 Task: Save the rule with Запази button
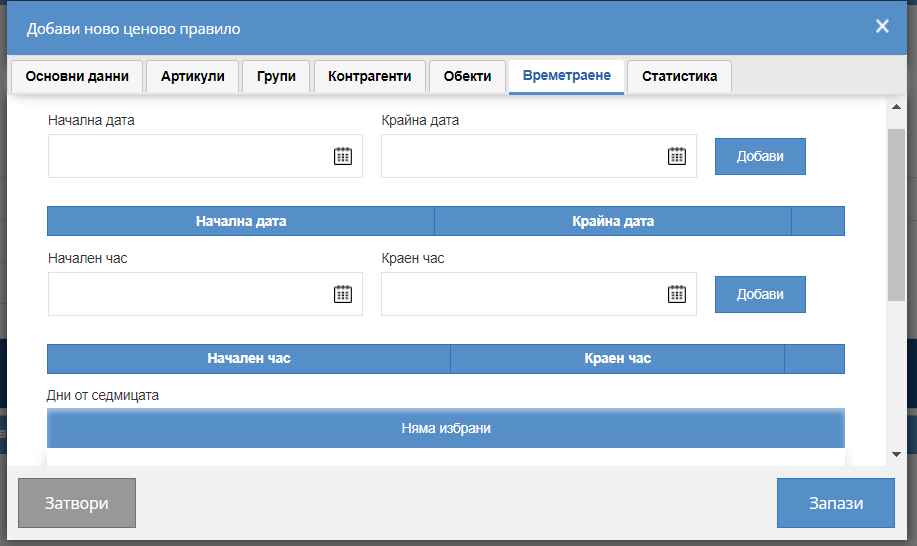click(836, 503)
